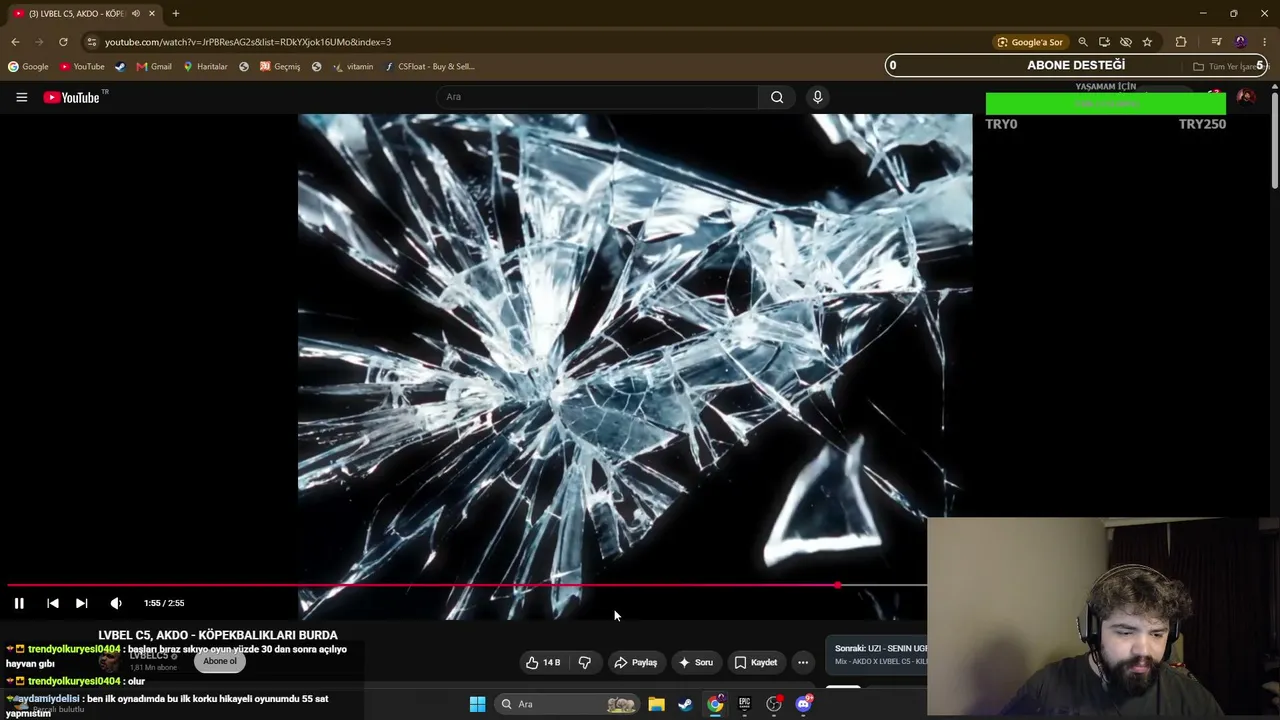Image resolution: width=1280 pixels, height=720 pixels.
Task: Open the zoom magnifier in address bar
Action: (x=1083, y=42)
